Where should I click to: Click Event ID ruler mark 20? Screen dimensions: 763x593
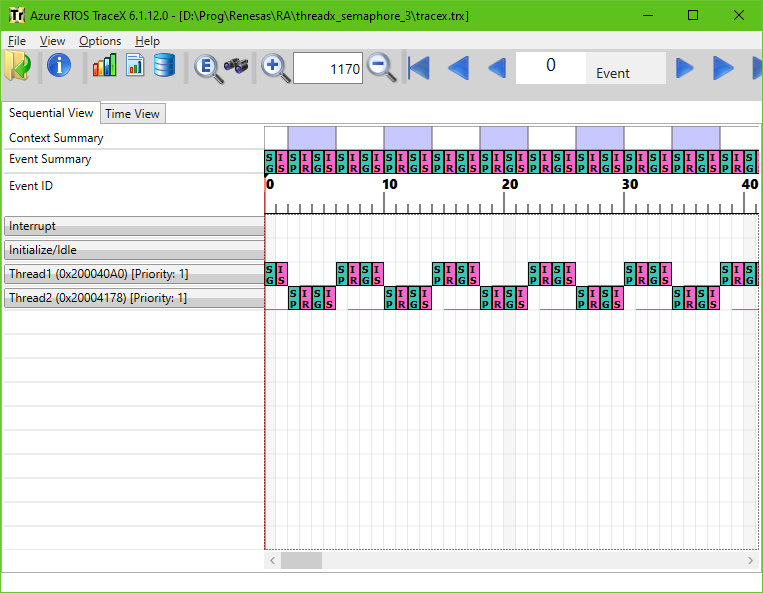(509, 184)
